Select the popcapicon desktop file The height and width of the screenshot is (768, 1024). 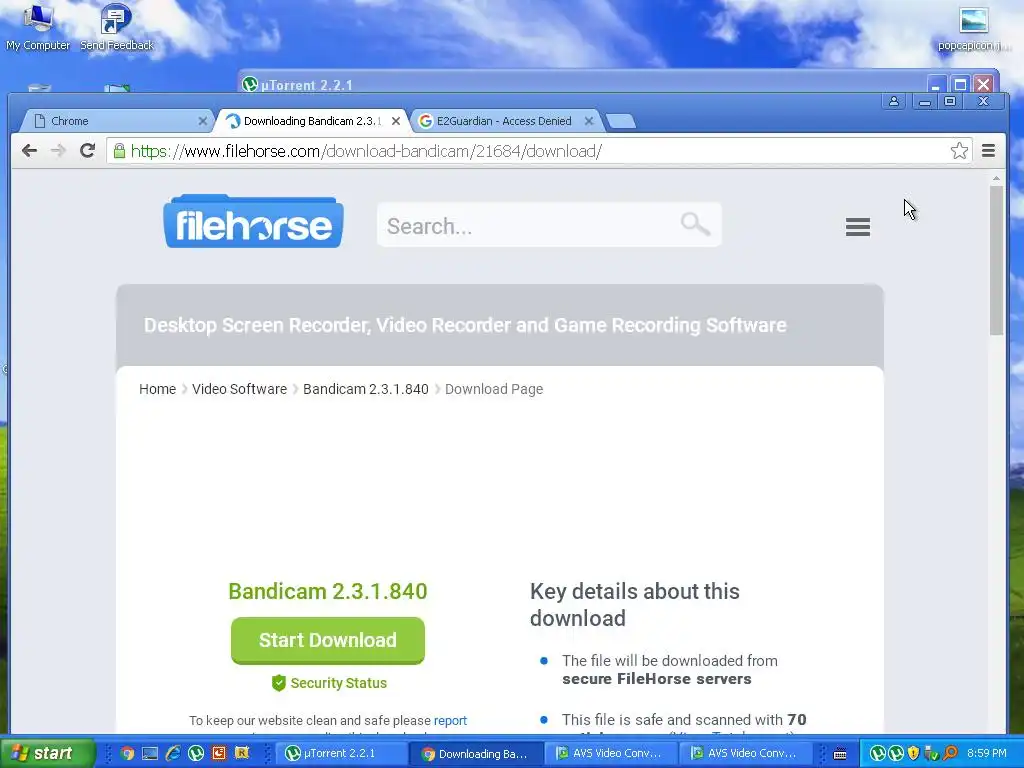(973, 29)
